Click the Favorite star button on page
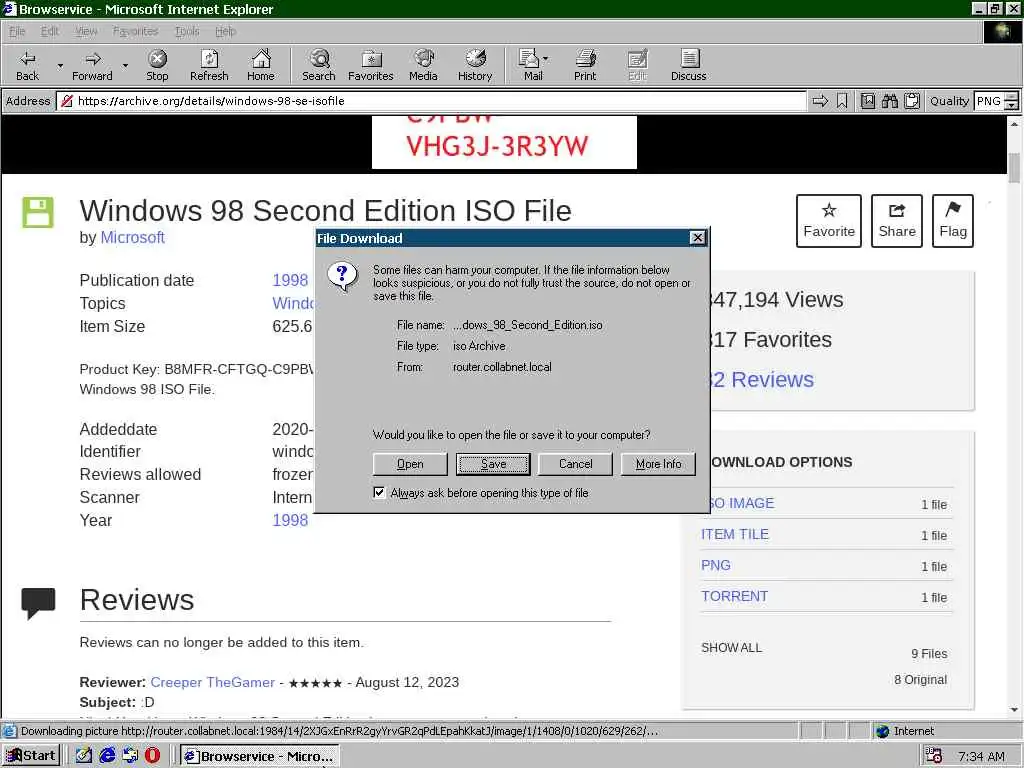 coord(829,221)
